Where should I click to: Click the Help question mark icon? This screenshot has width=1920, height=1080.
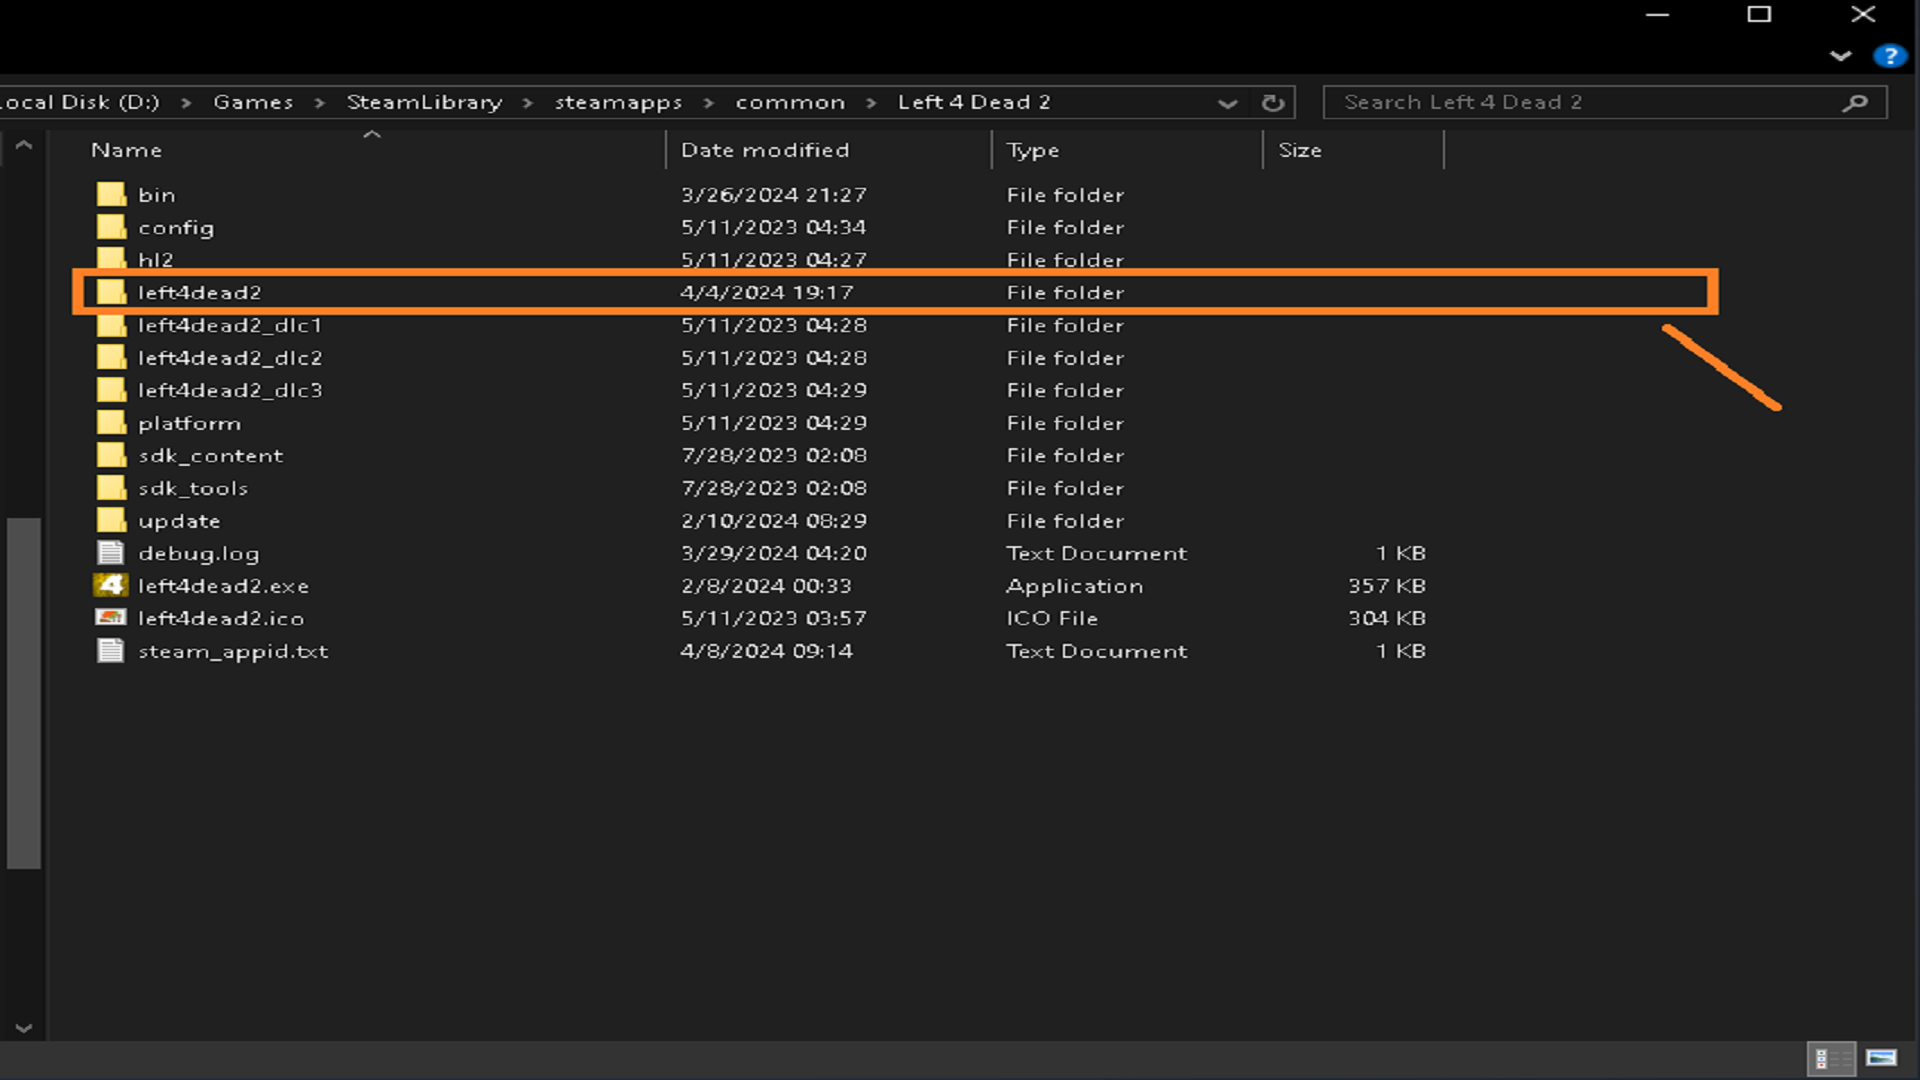[1889, 56]
